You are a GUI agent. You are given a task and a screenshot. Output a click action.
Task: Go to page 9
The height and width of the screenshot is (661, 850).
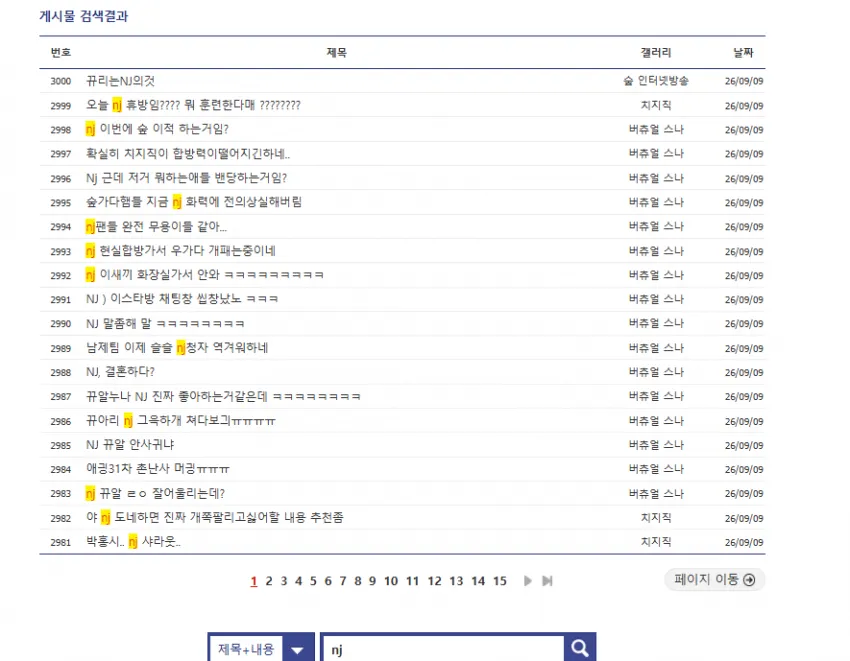pos(372,581)
